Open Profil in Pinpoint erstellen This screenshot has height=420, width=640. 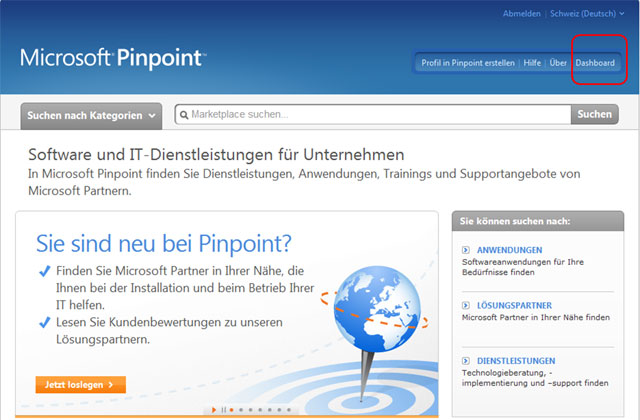point(468,63)
